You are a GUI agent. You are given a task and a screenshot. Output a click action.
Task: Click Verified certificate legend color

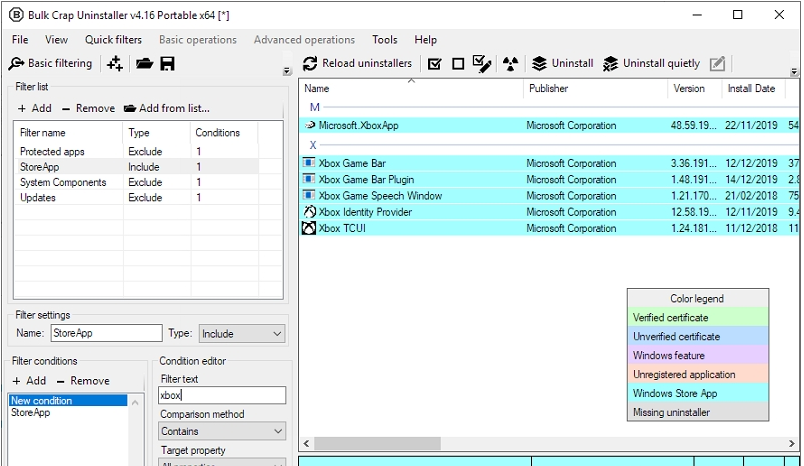point(697,317)
